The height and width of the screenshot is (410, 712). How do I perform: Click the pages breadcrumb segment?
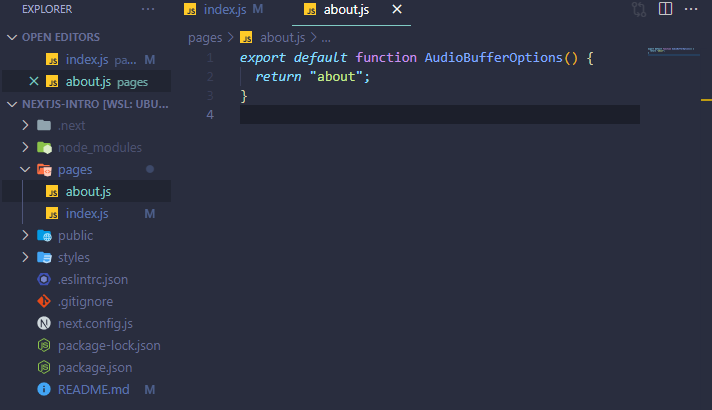[x=205, y=38]
